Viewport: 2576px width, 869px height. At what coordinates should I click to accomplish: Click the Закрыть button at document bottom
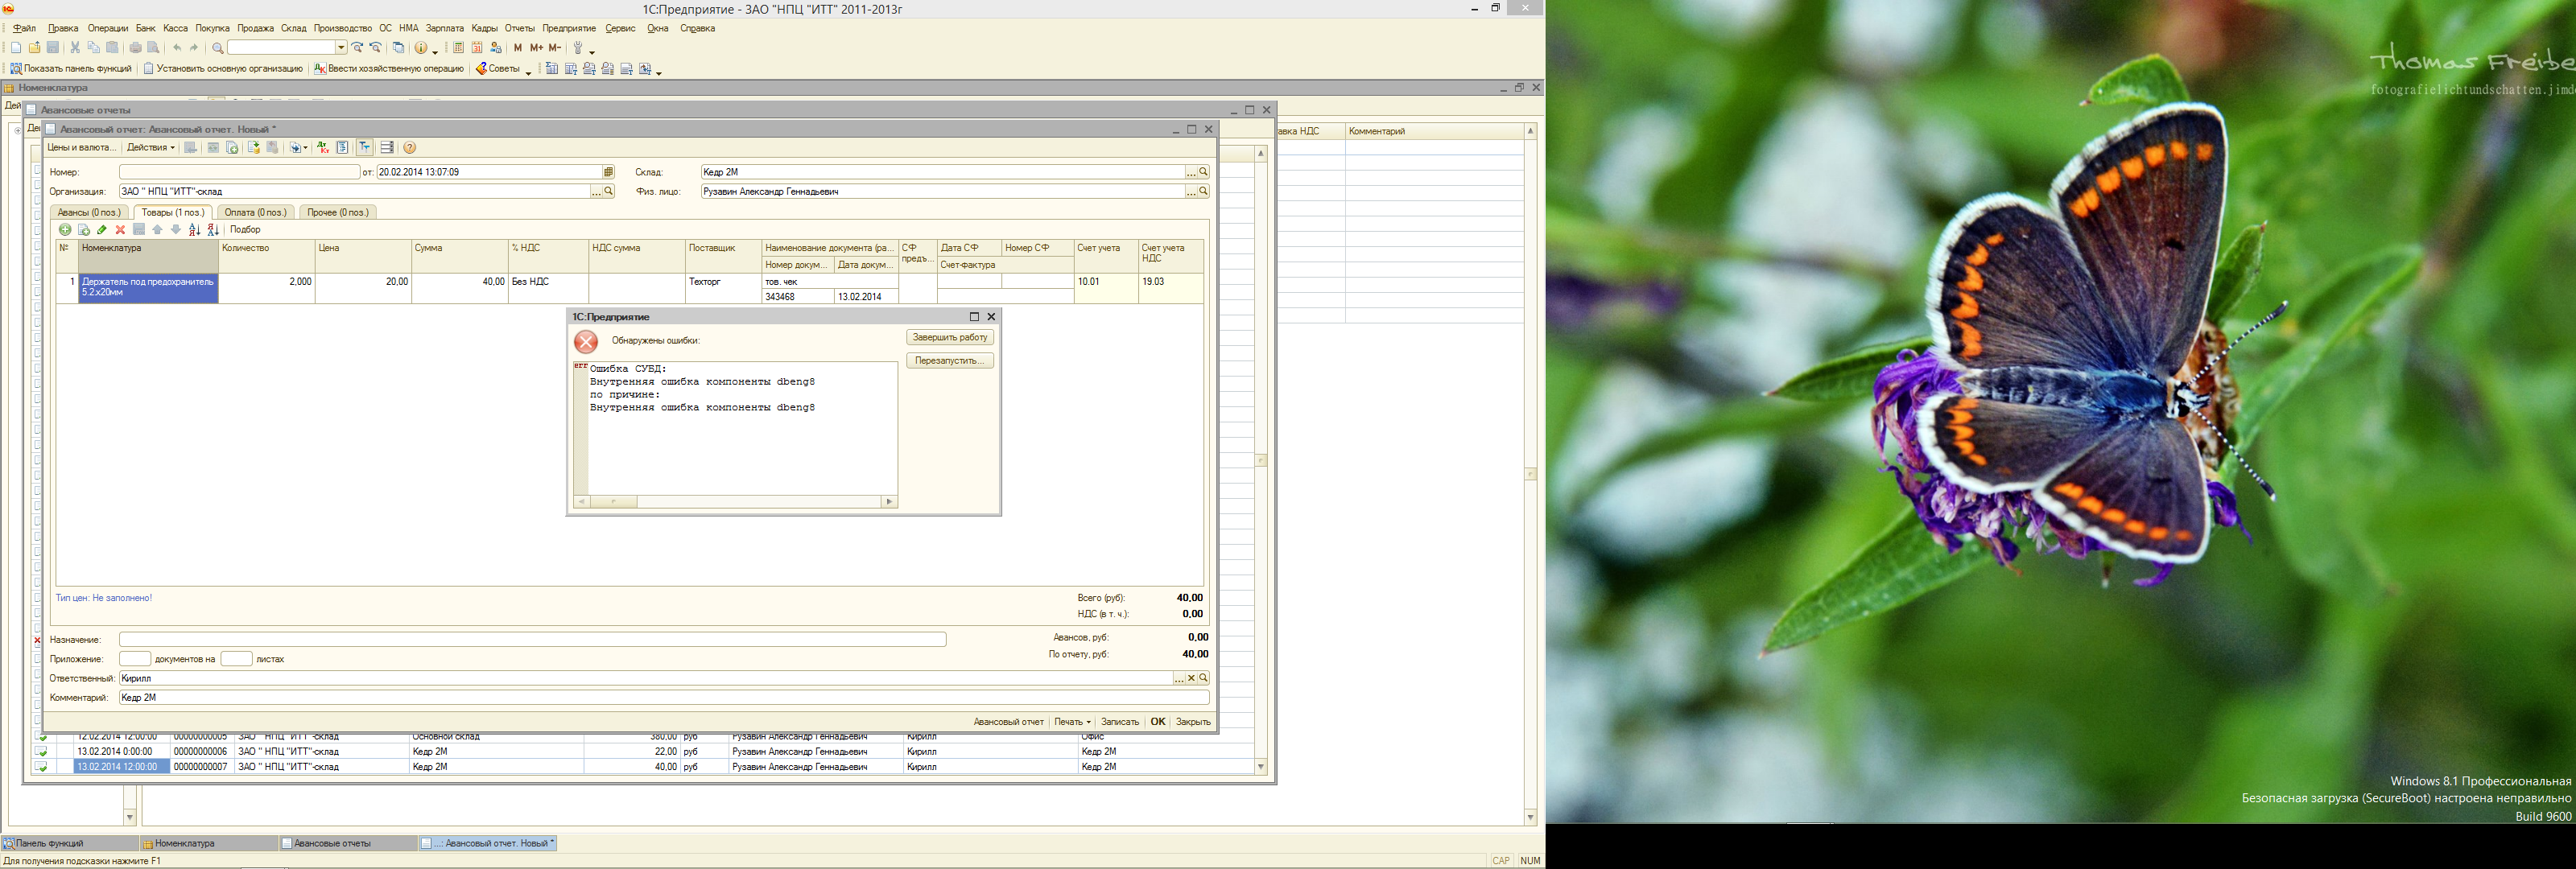(1193, 722)
